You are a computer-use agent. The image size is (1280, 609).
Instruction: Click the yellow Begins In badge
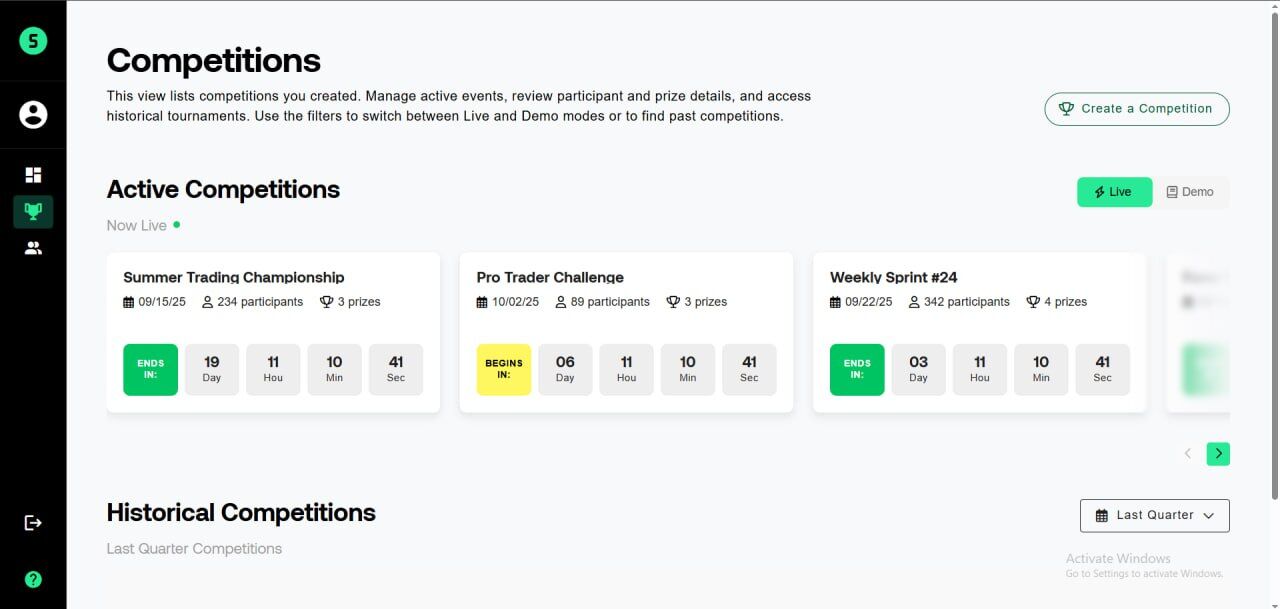point(503,370)
